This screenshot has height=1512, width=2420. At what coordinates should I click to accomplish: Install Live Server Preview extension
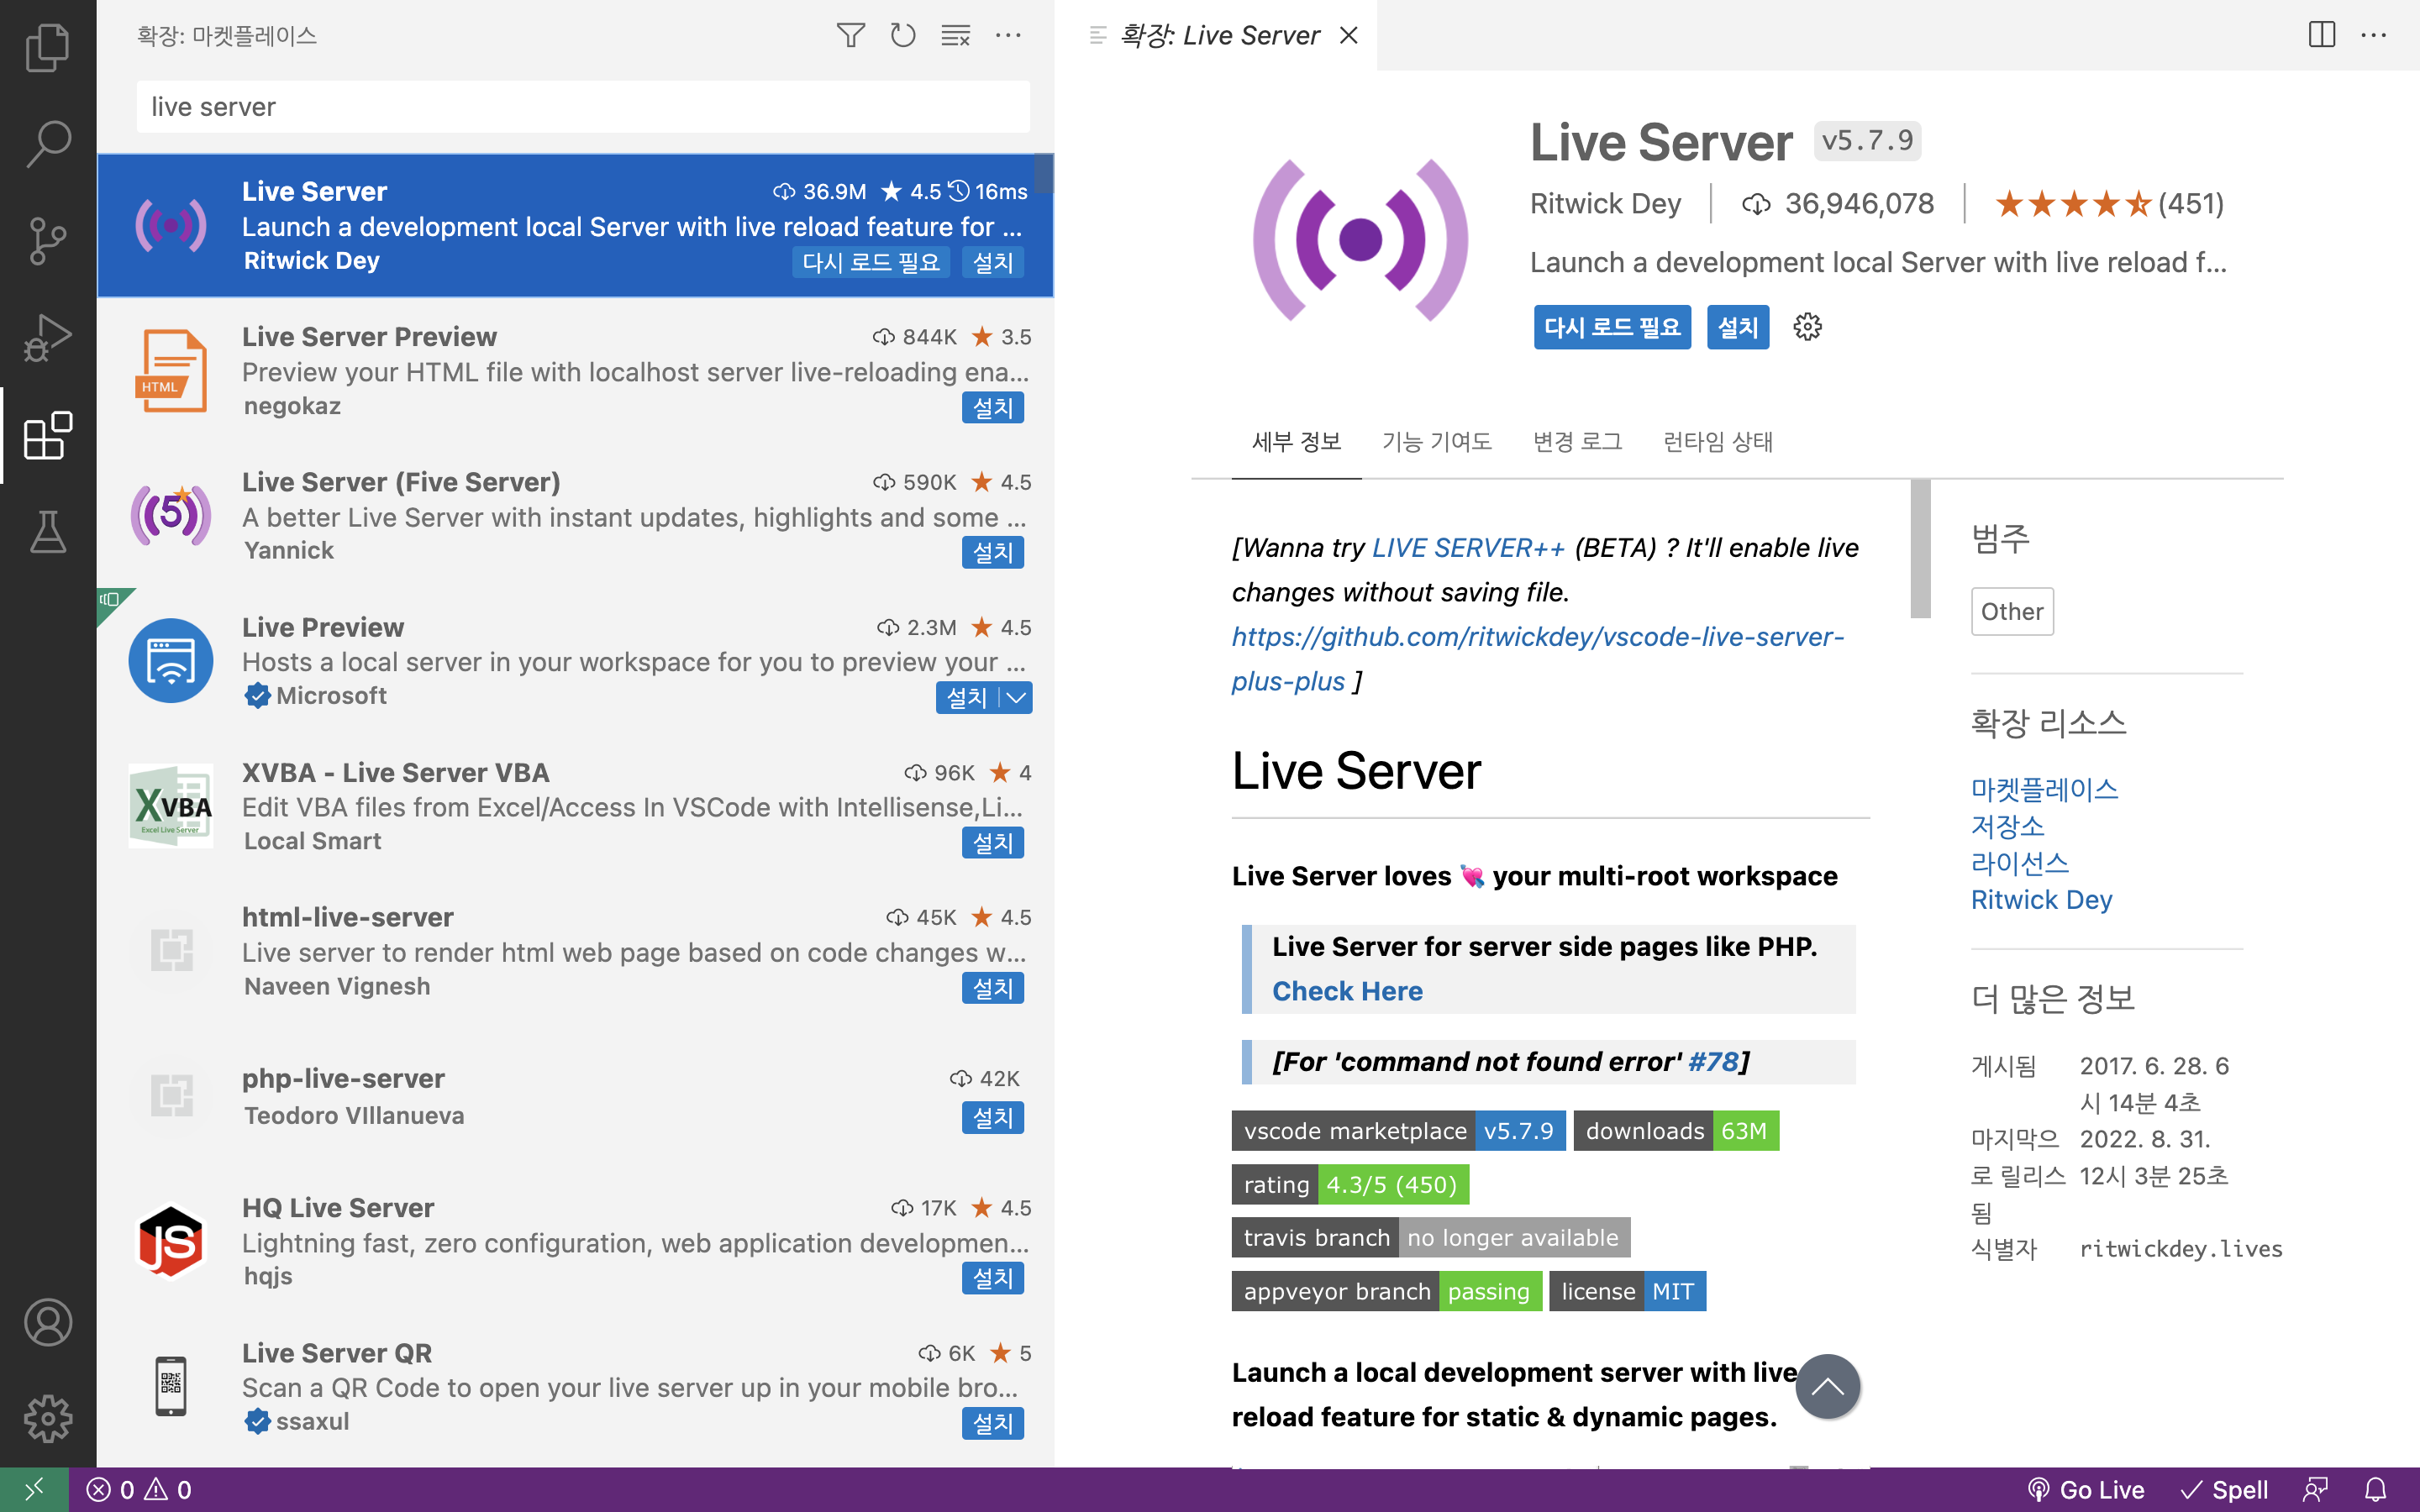click(x=992, y=408)
